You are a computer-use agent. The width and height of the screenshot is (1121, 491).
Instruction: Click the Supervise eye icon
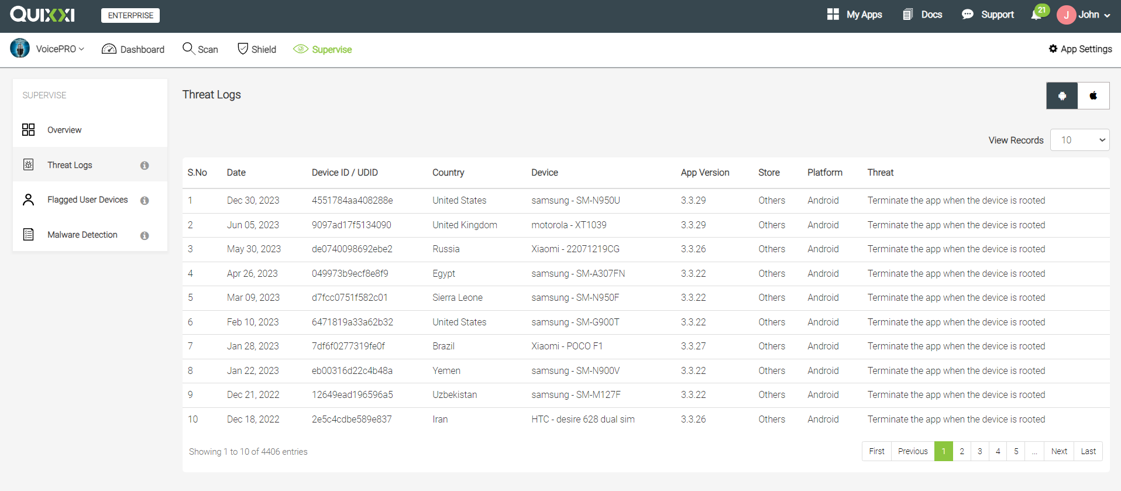tap(300, 49)
